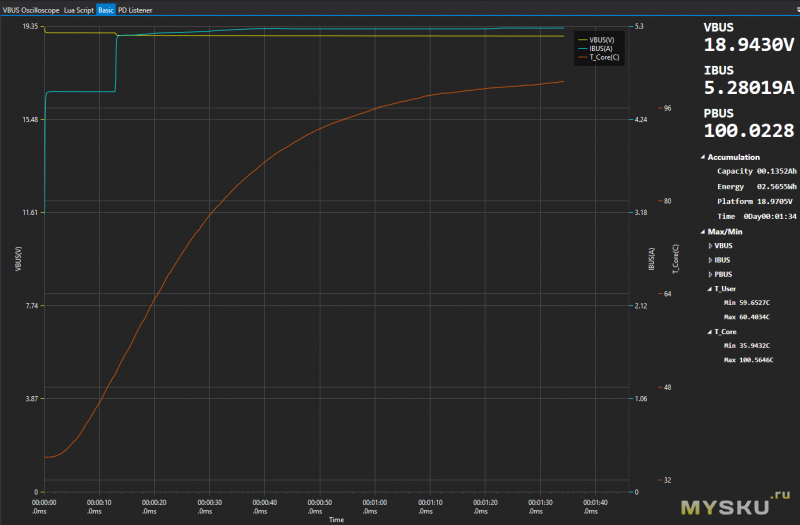The height and width of the screenshot is (525, 800).
Task: Click the Time axis title
Action: (x=336, y=519)
